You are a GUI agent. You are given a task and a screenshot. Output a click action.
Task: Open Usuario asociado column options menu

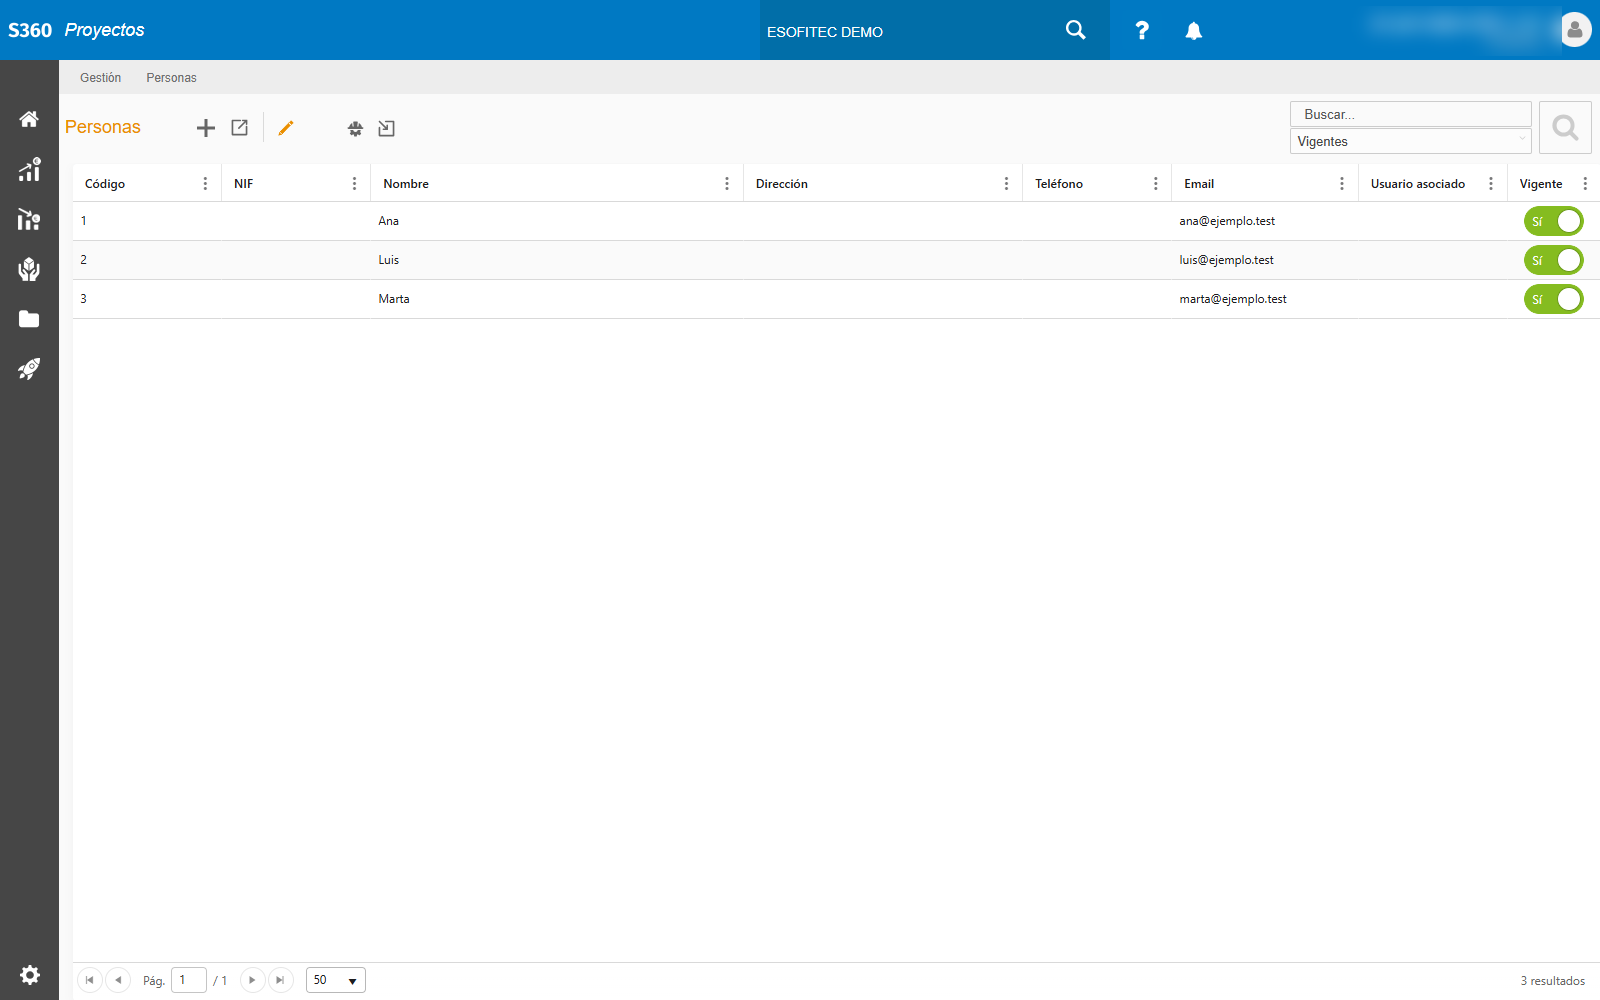(1491, 184)
